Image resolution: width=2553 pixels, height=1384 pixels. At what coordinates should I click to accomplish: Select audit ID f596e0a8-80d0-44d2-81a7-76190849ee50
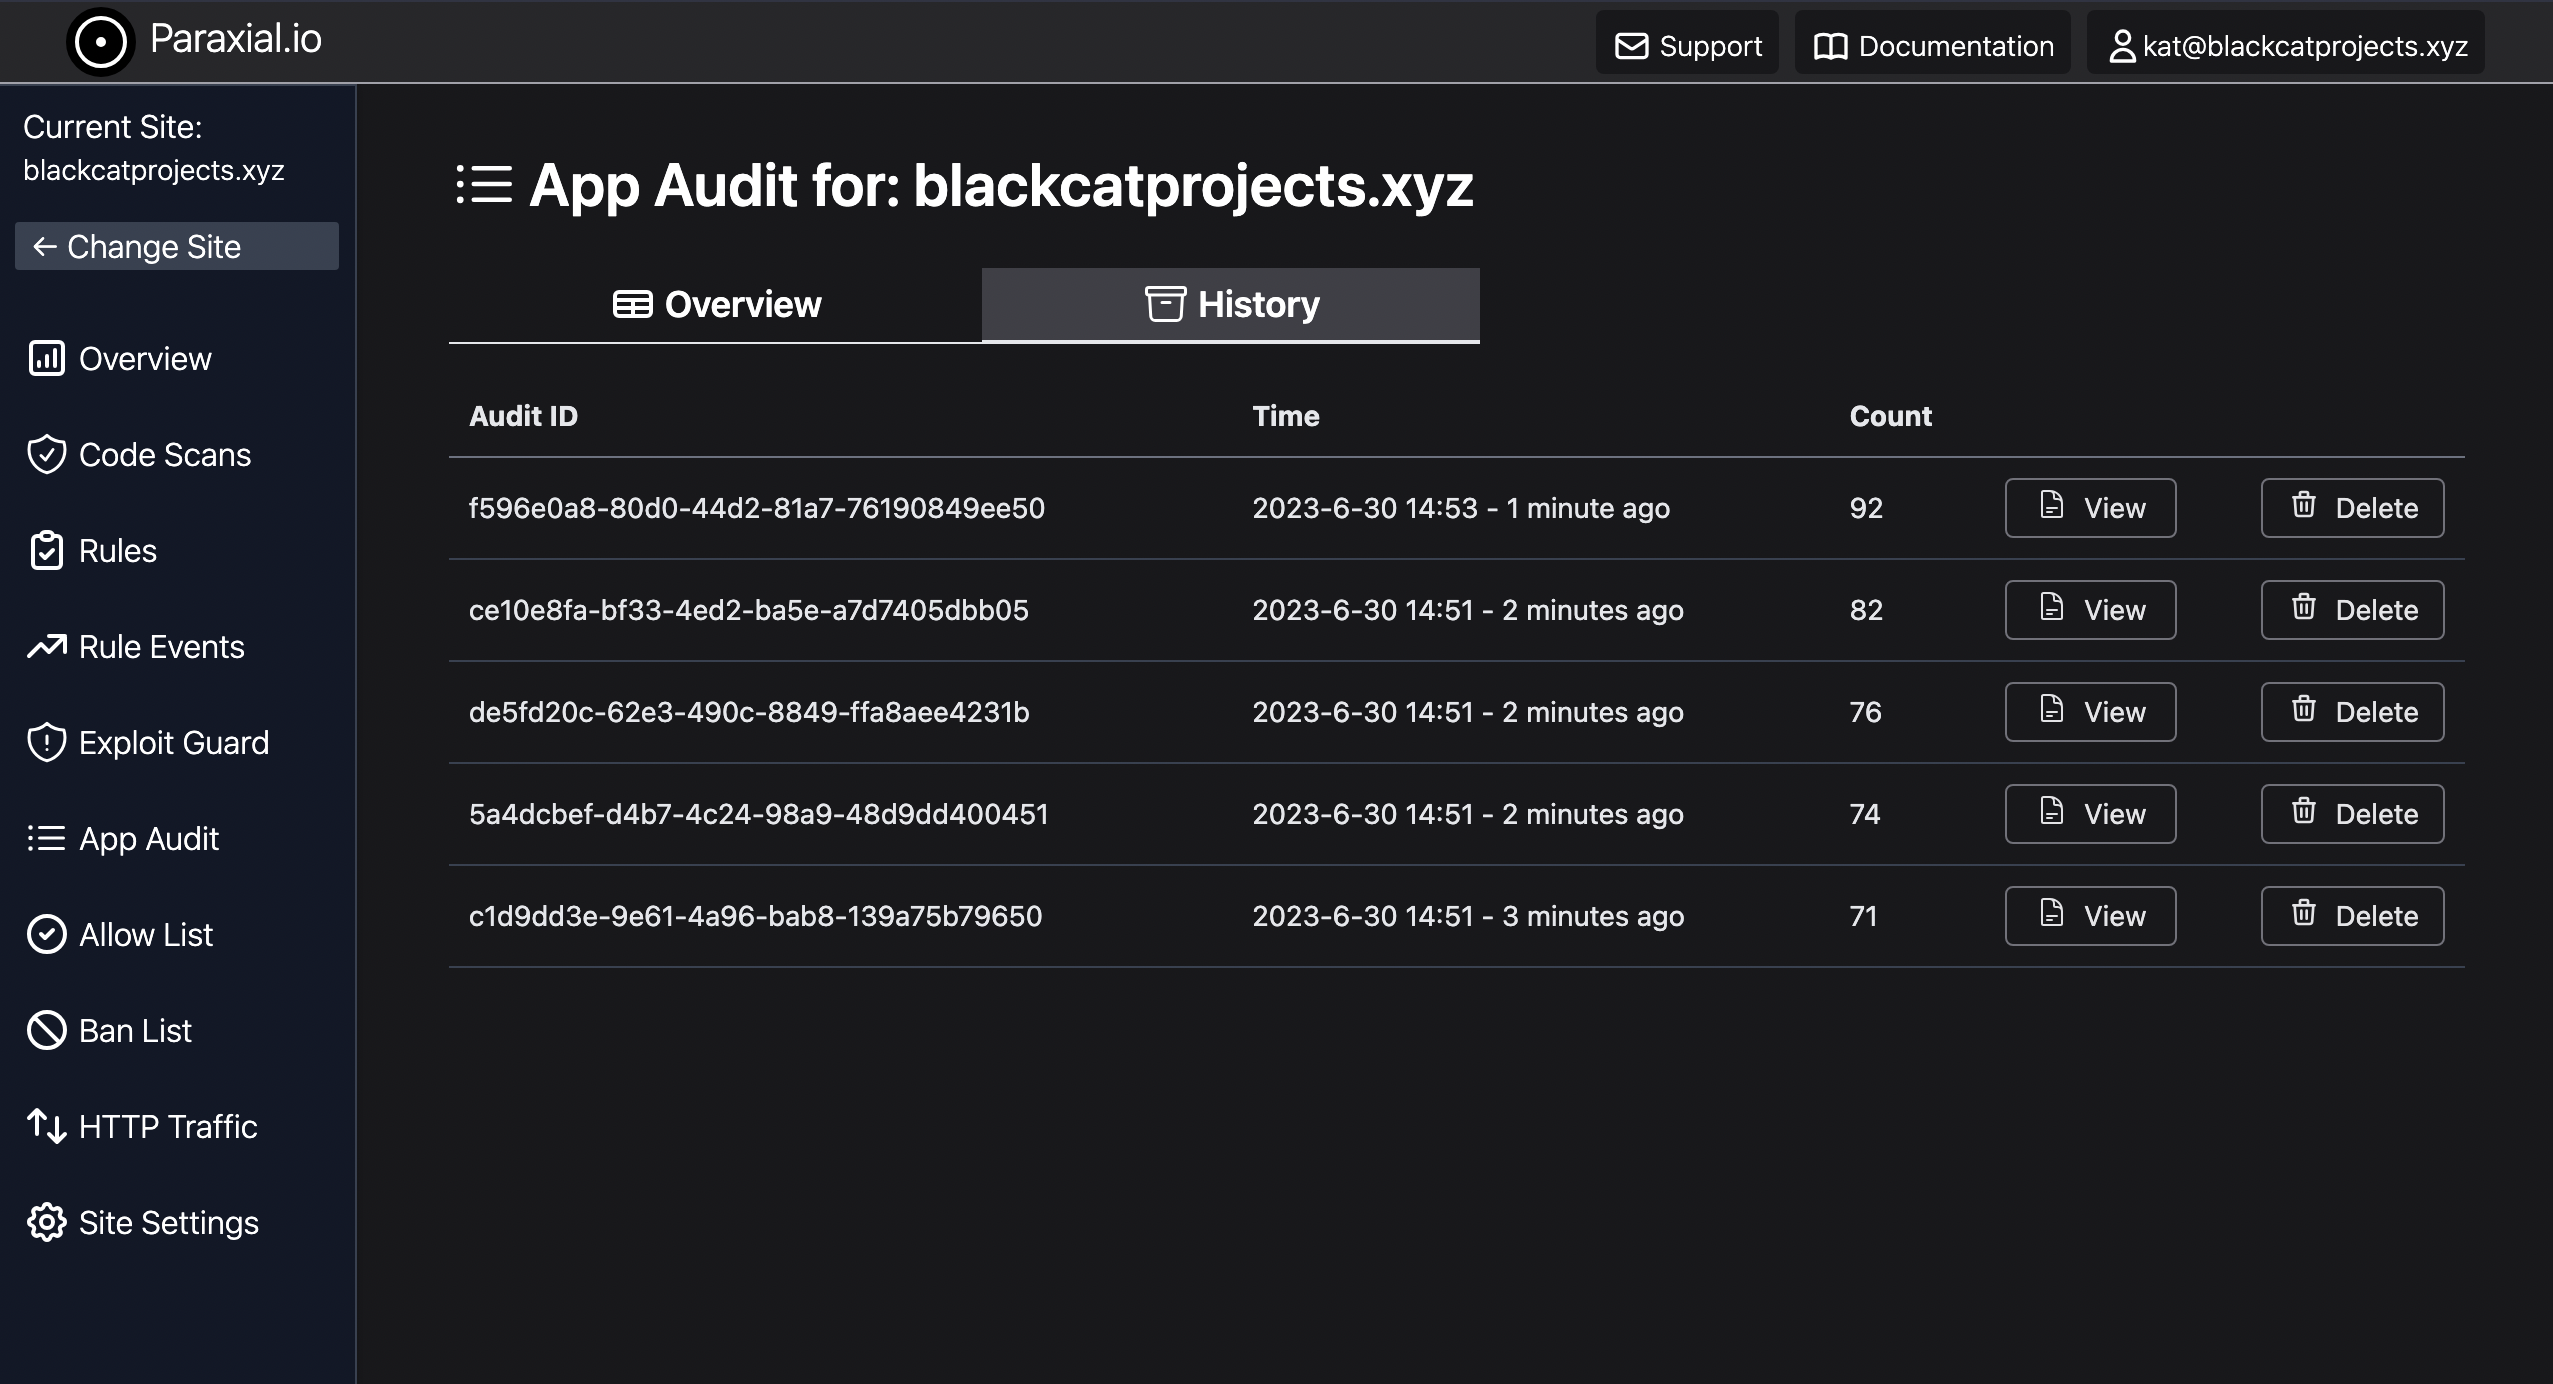pyautogui.click(x=757, y=508)
